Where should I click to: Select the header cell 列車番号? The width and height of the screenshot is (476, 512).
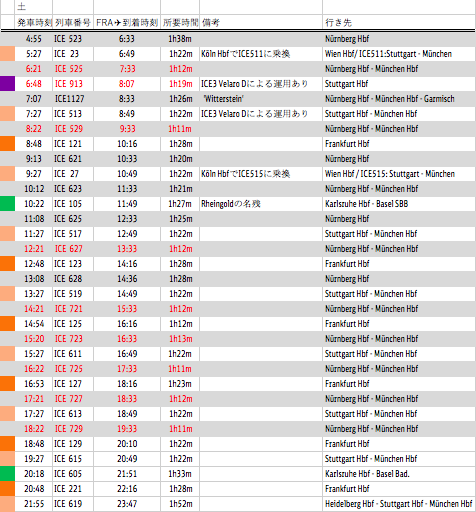pos(73,22)
